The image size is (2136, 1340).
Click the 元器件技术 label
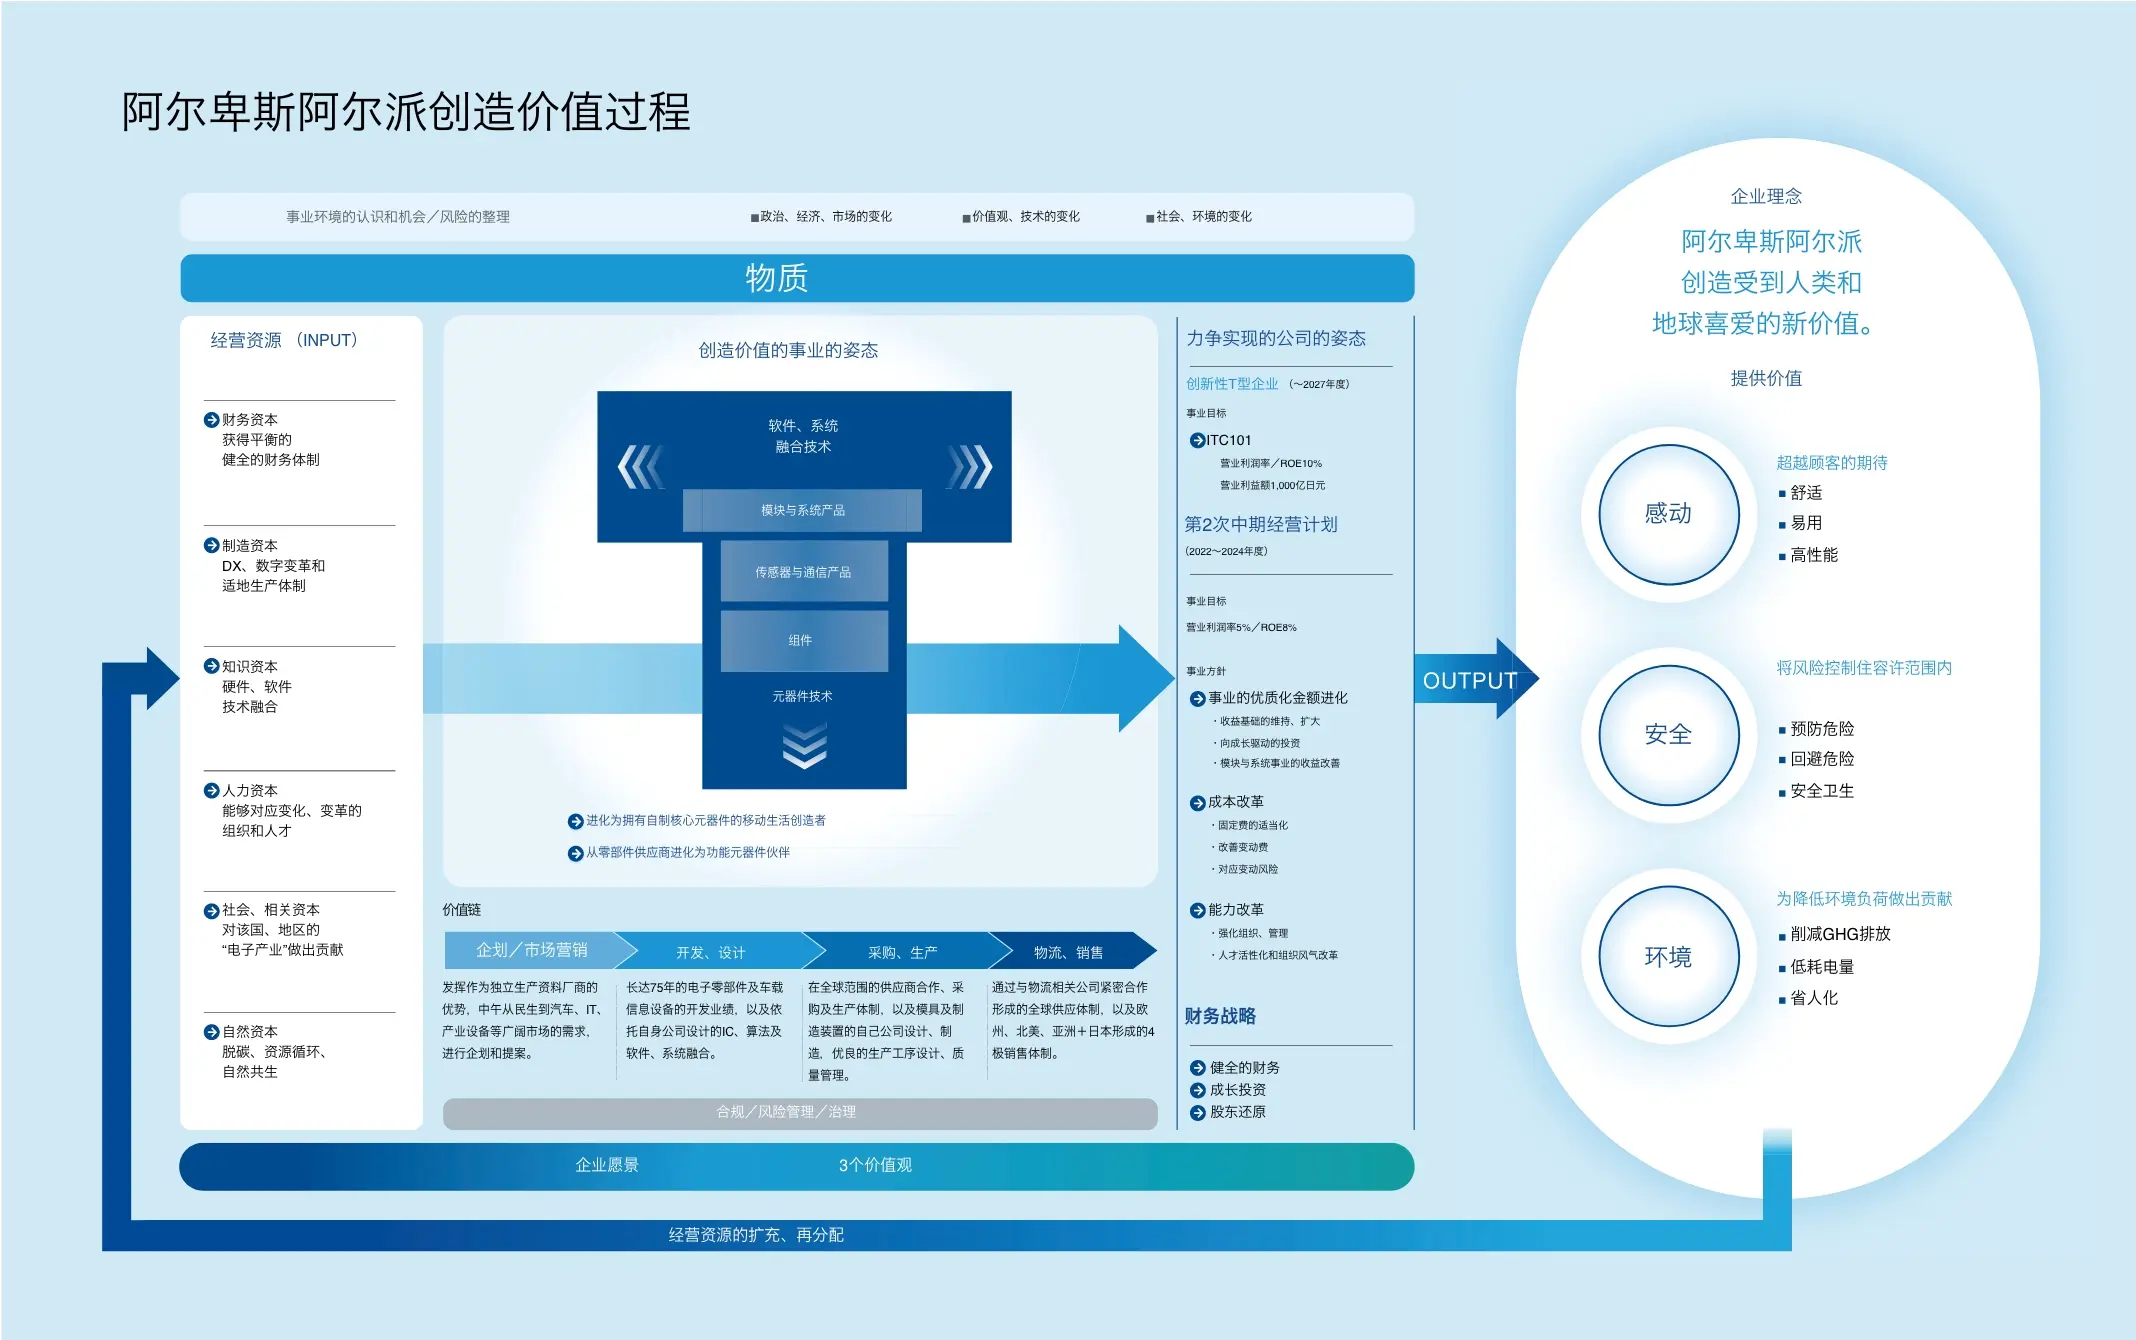(x=802, y=696)
